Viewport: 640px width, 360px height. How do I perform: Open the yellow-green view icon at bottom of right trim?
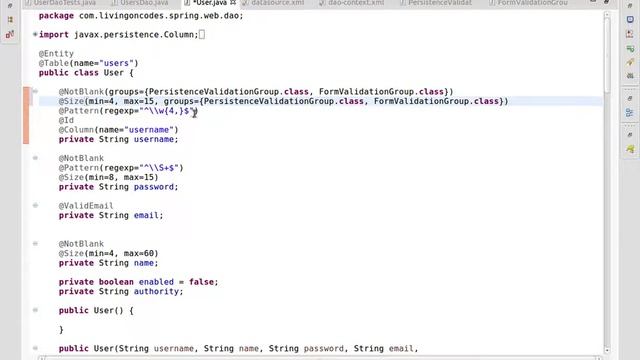[x=630, y=149]
